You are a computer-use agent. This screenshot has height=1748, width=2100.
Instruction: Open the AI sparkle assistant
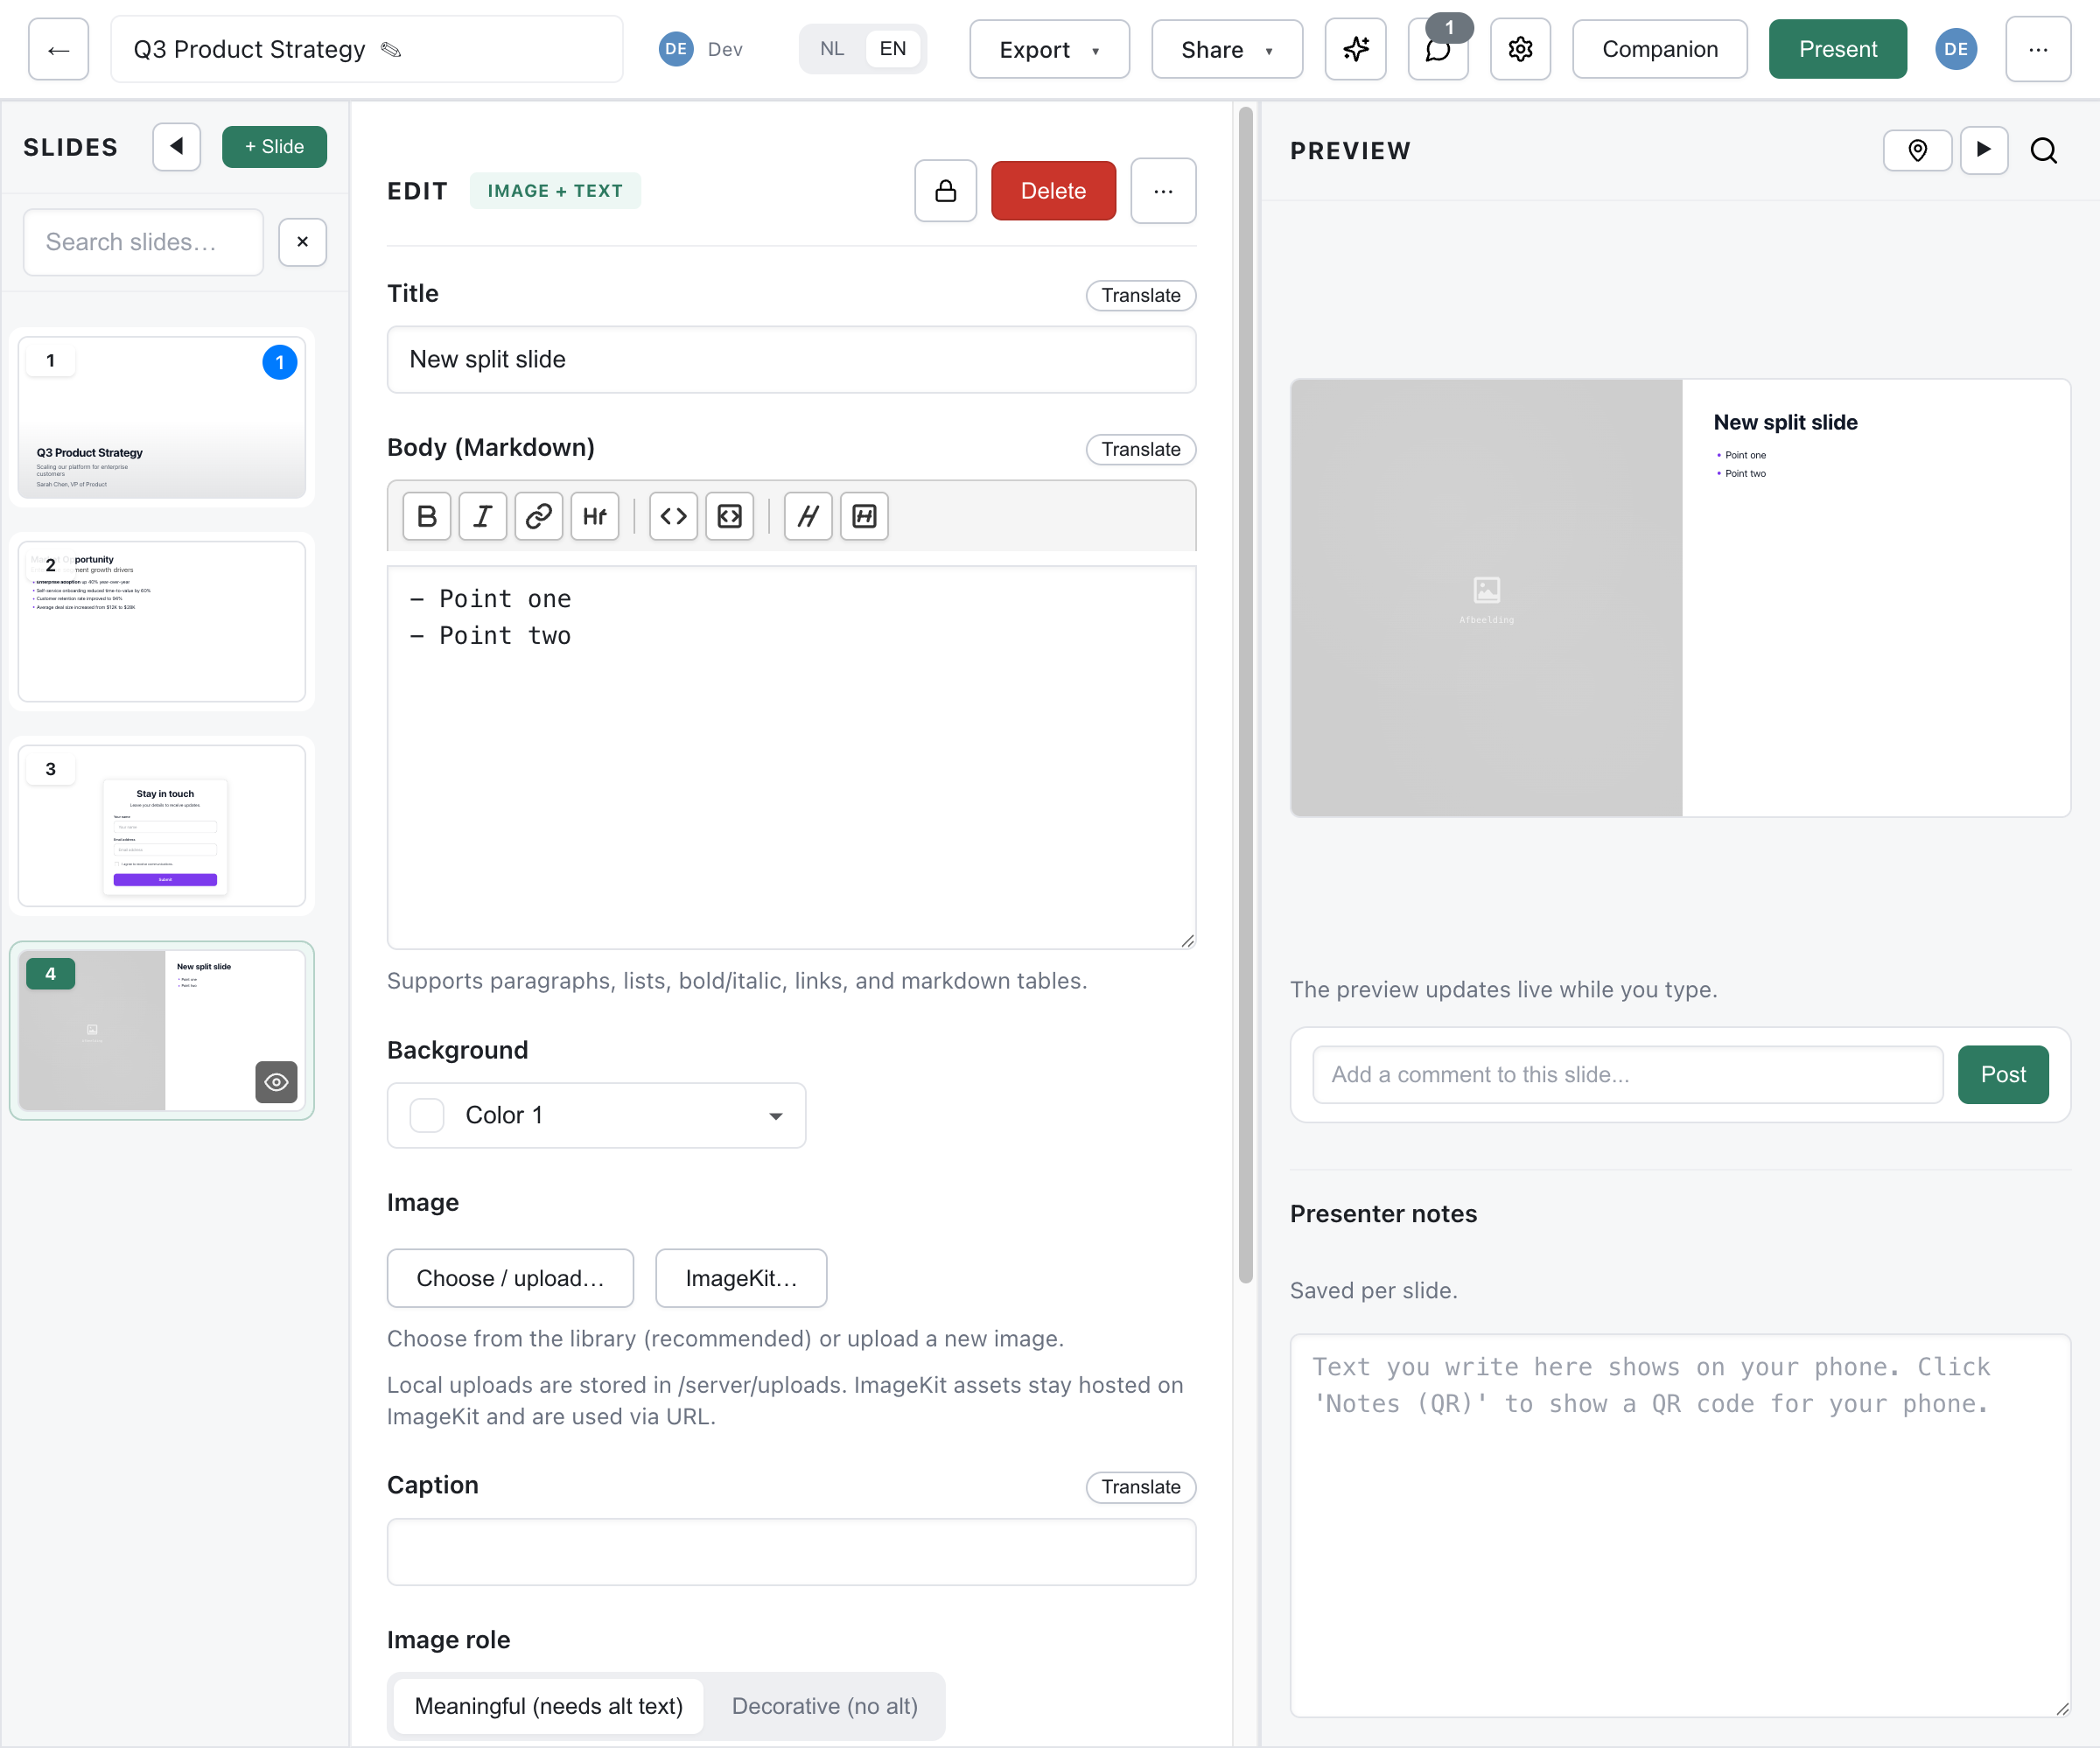[1355, 49]
